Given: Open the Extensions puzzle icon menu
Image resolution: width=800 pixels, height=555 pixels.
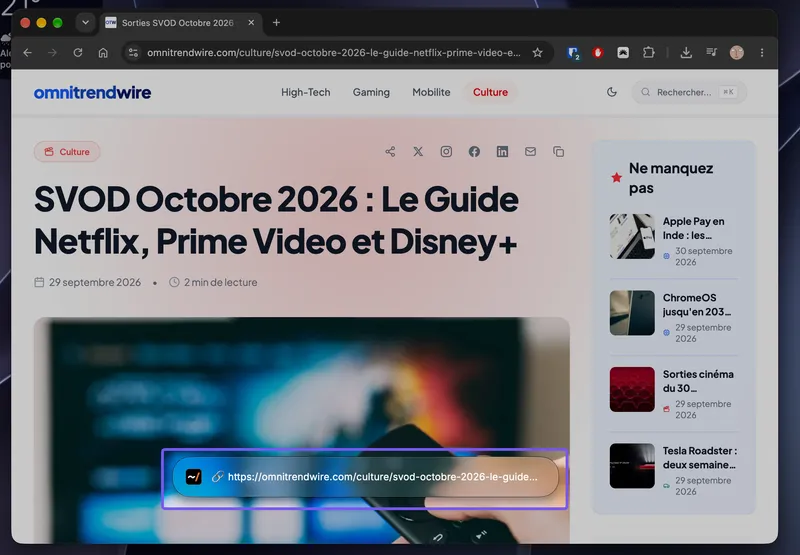Looking at the screenshot, I should coord(648,53).
